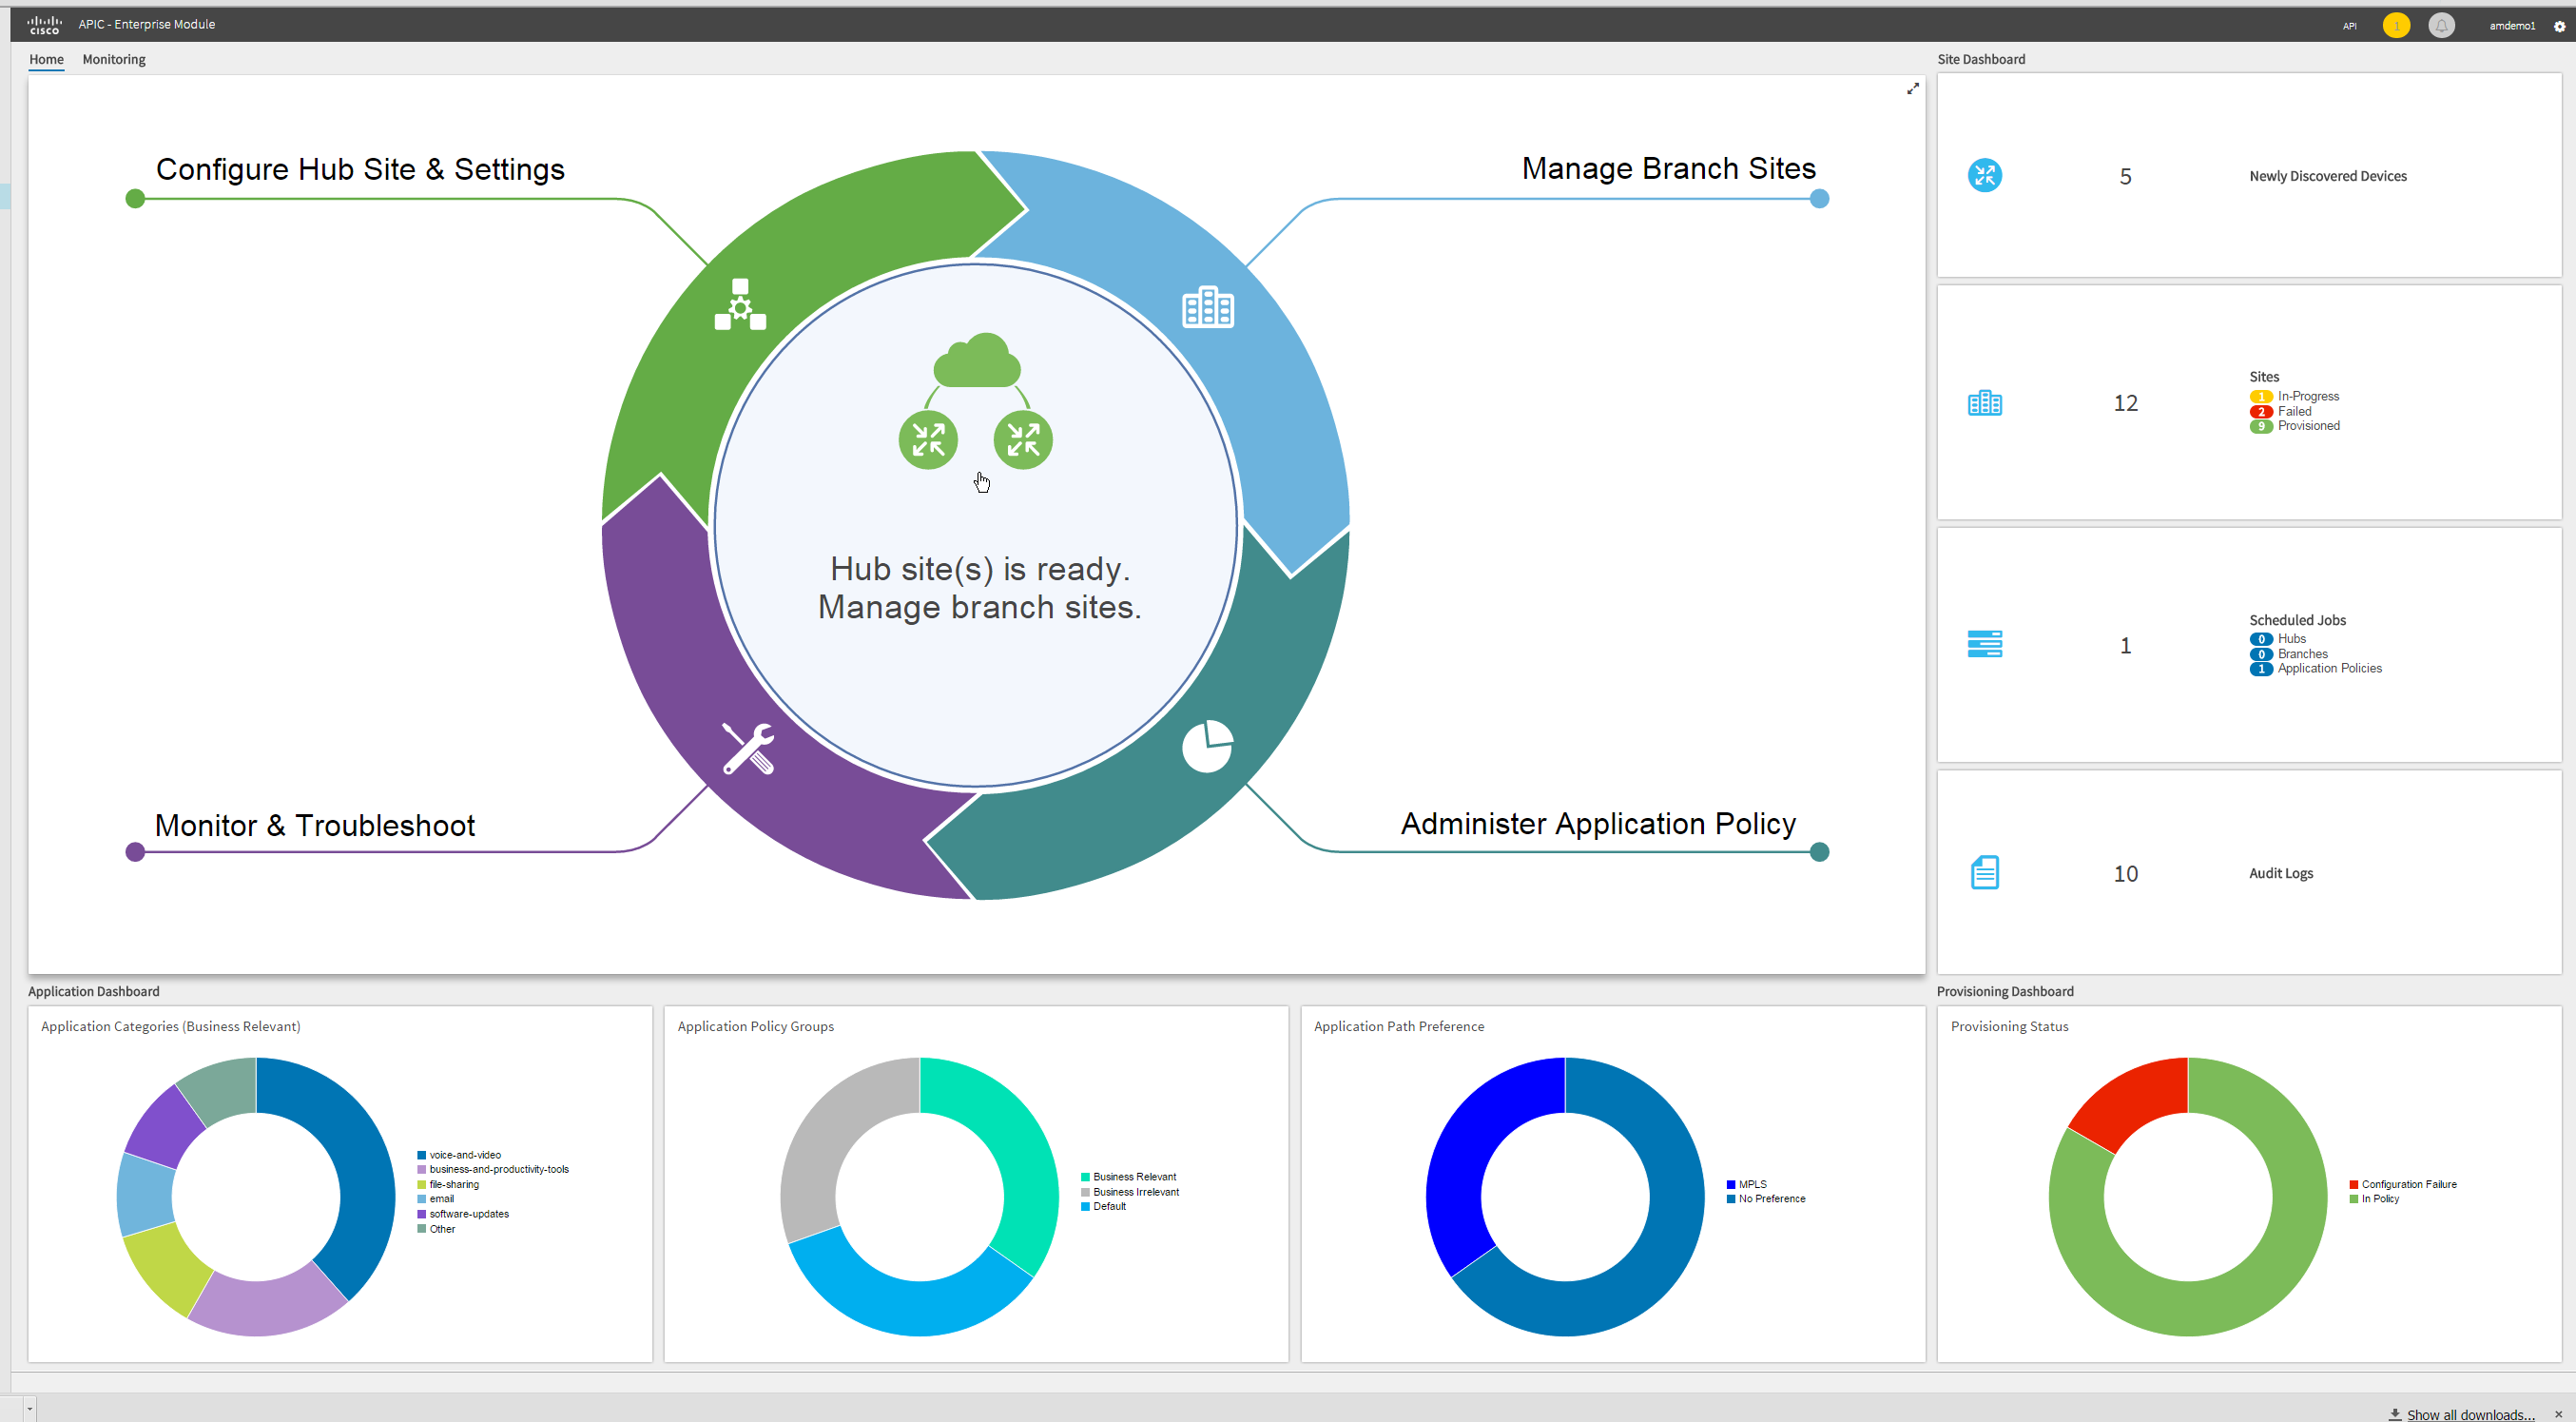
Task: Click the wrench troubleshoot icon on wheel
Action: click(748, 748)
